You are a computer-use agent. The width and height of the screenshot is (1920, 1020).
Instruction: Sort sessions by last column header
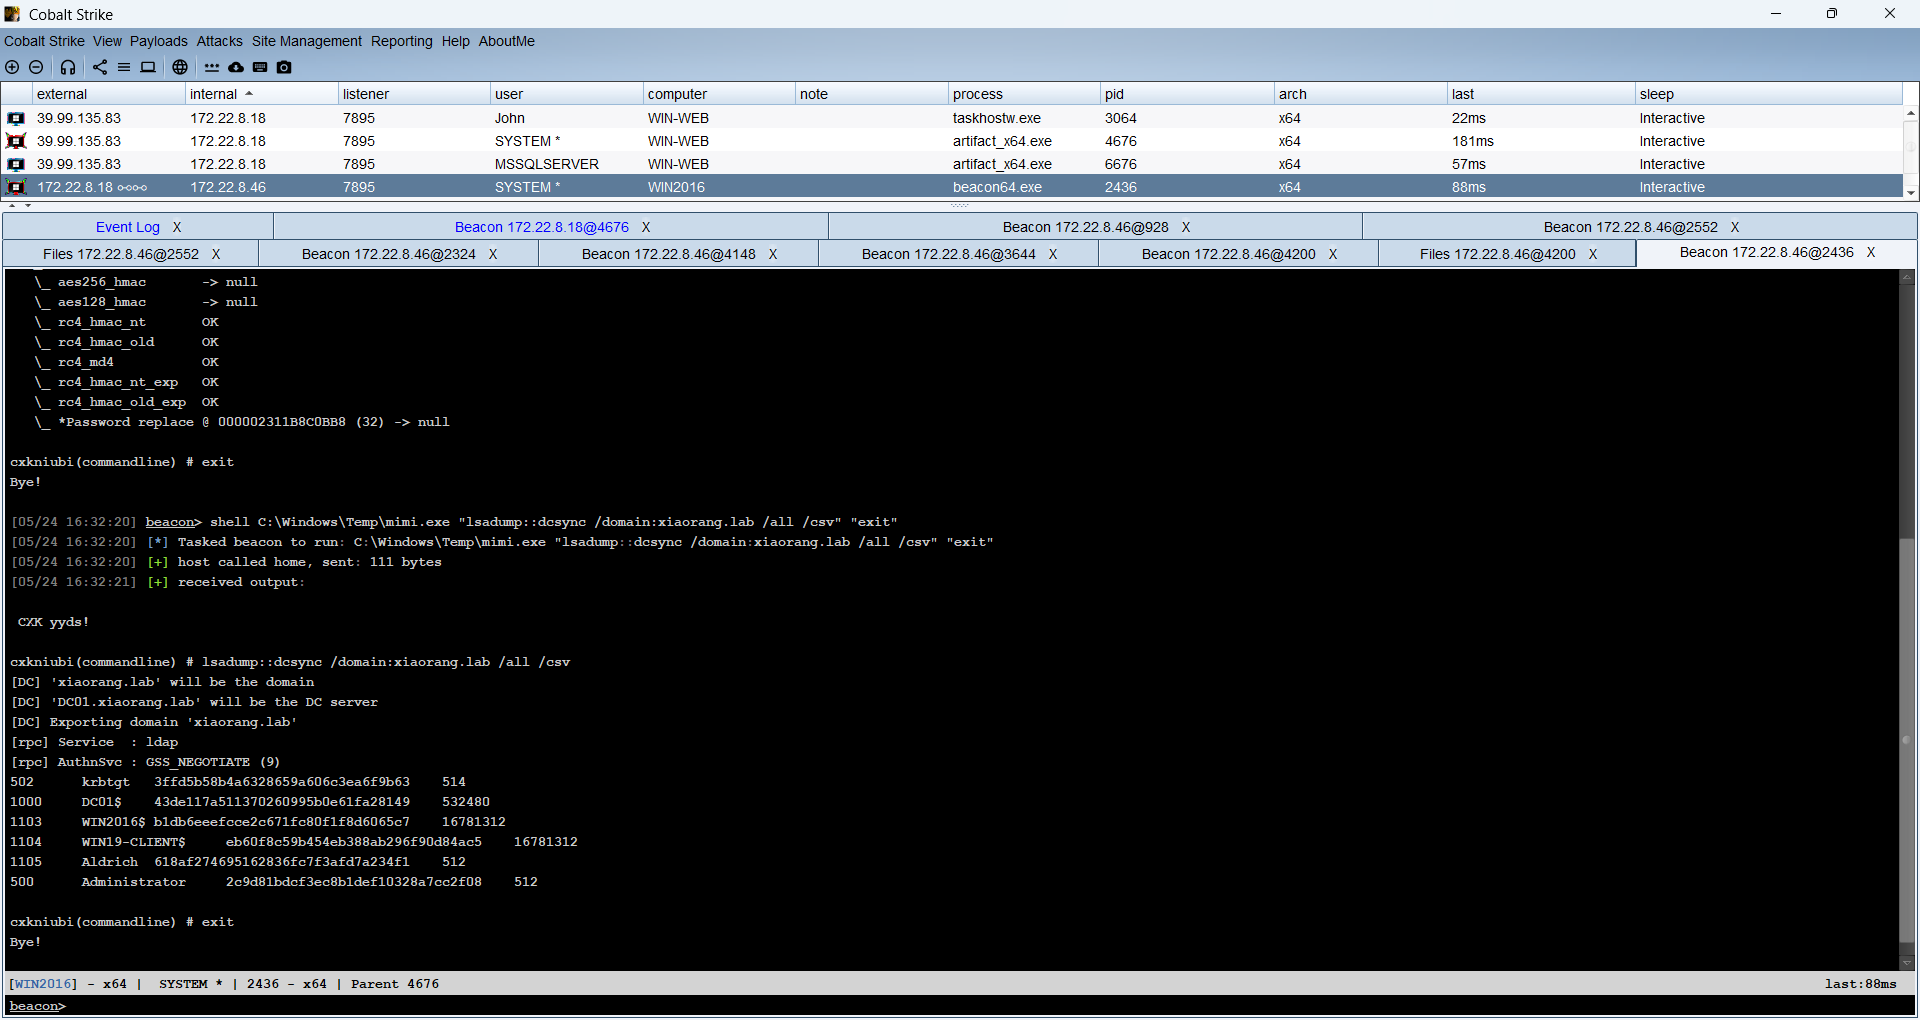[1541, 94]
